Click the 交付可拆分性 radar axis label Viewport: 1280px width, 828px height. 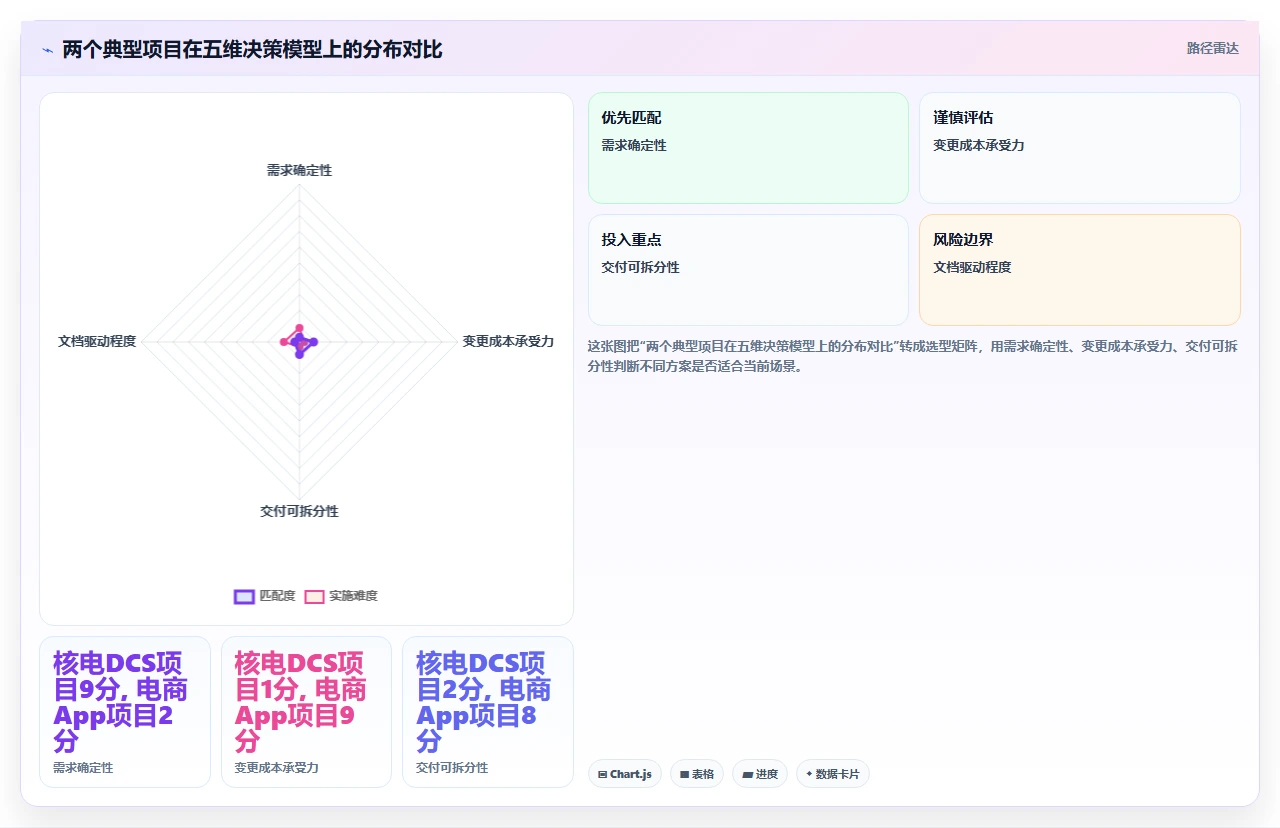(x=299, y=511)
